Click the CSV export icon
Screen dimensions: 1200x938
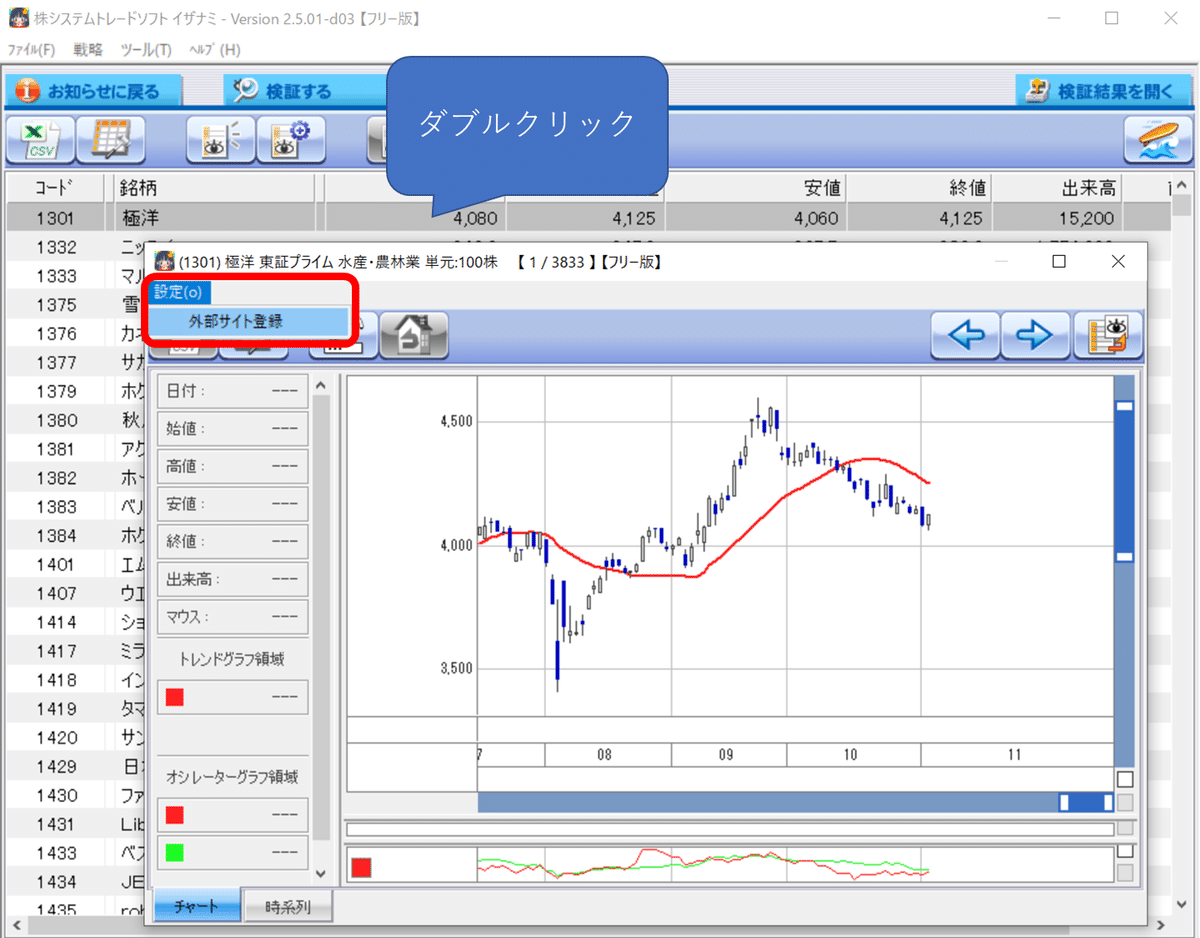pos(39,140)
